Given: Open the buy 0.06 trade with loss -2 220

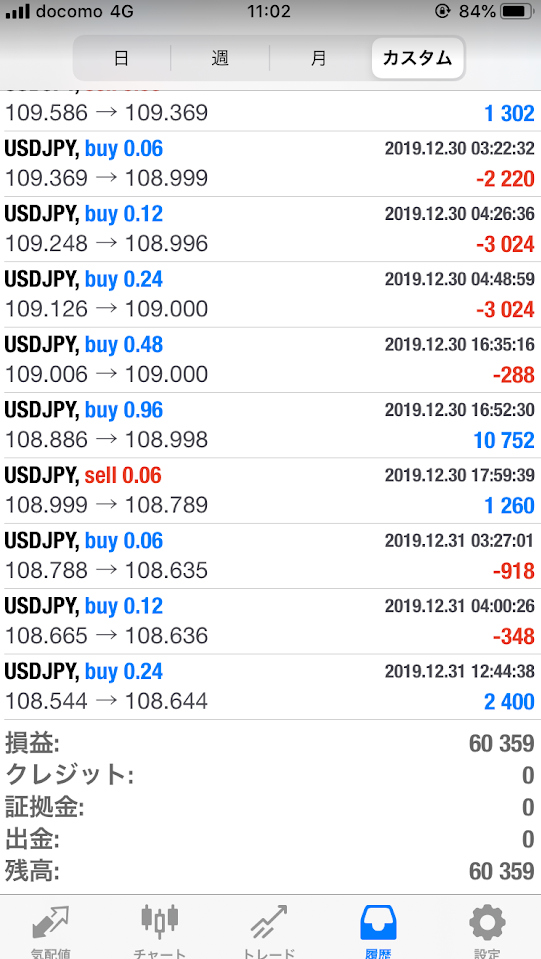Looking at the screenshot, I should point(270,164).
